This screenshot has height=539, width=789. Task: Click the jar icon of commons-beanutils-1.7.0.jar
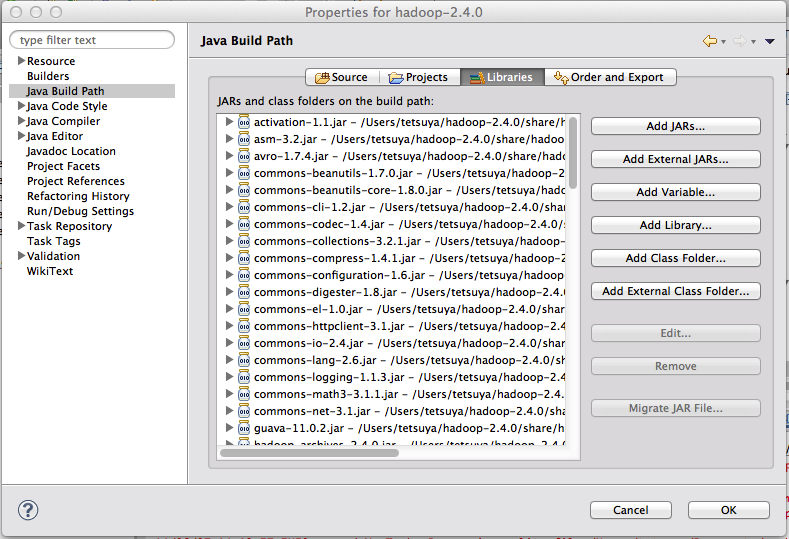point(244,173)
